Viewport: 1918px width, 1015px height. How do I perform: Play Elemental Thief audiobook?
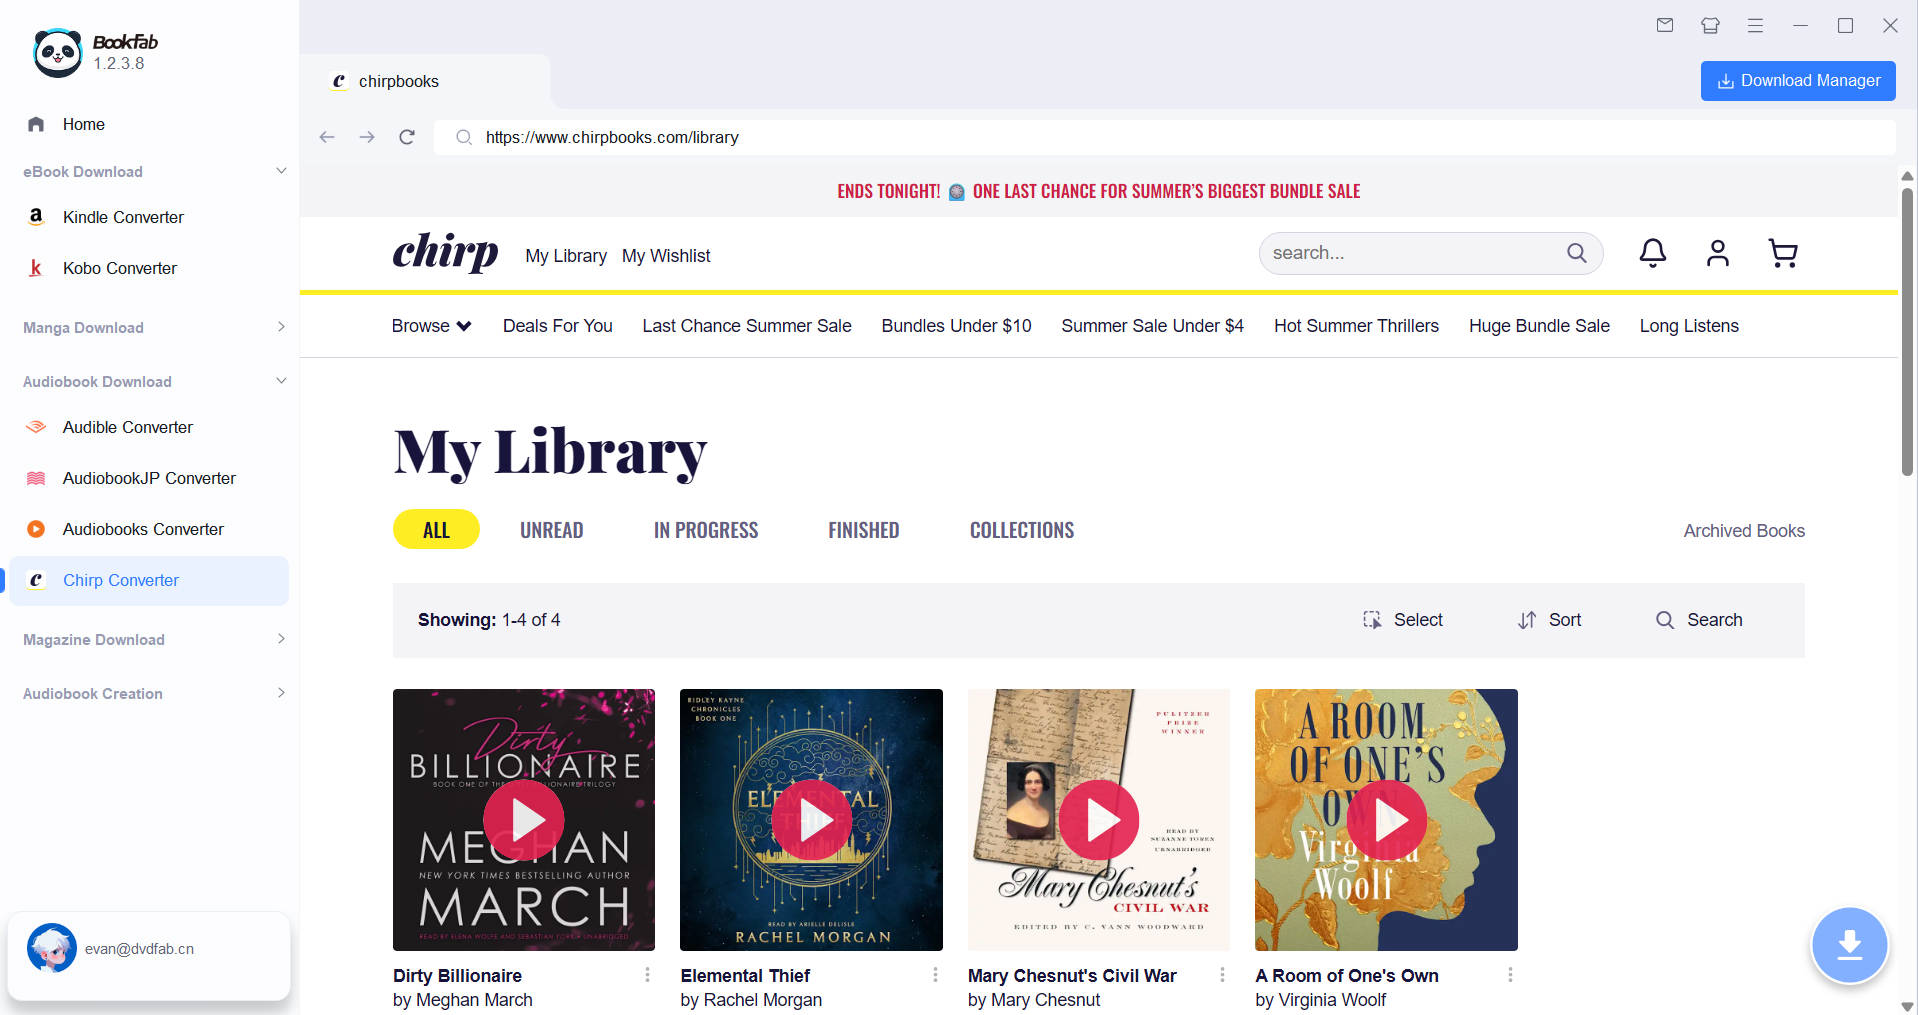click(811, 820)
